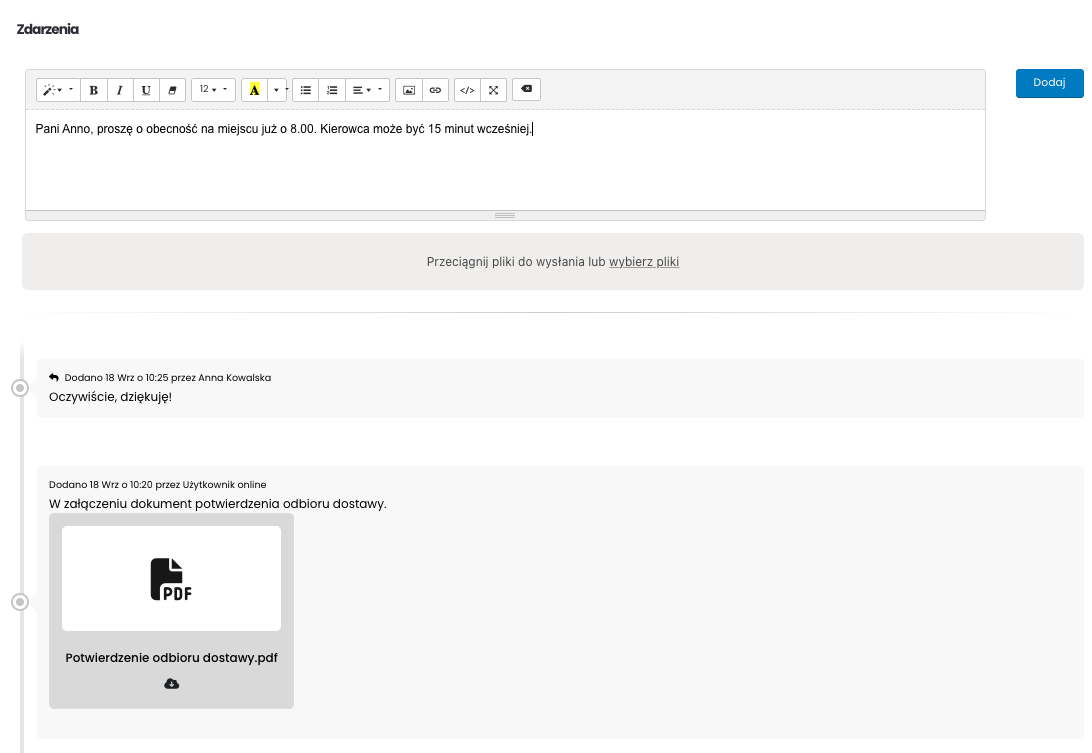This screenshot has width=1092, height=753.
Task: Toggle italic text formatting
Action: (x=120, y=90)
